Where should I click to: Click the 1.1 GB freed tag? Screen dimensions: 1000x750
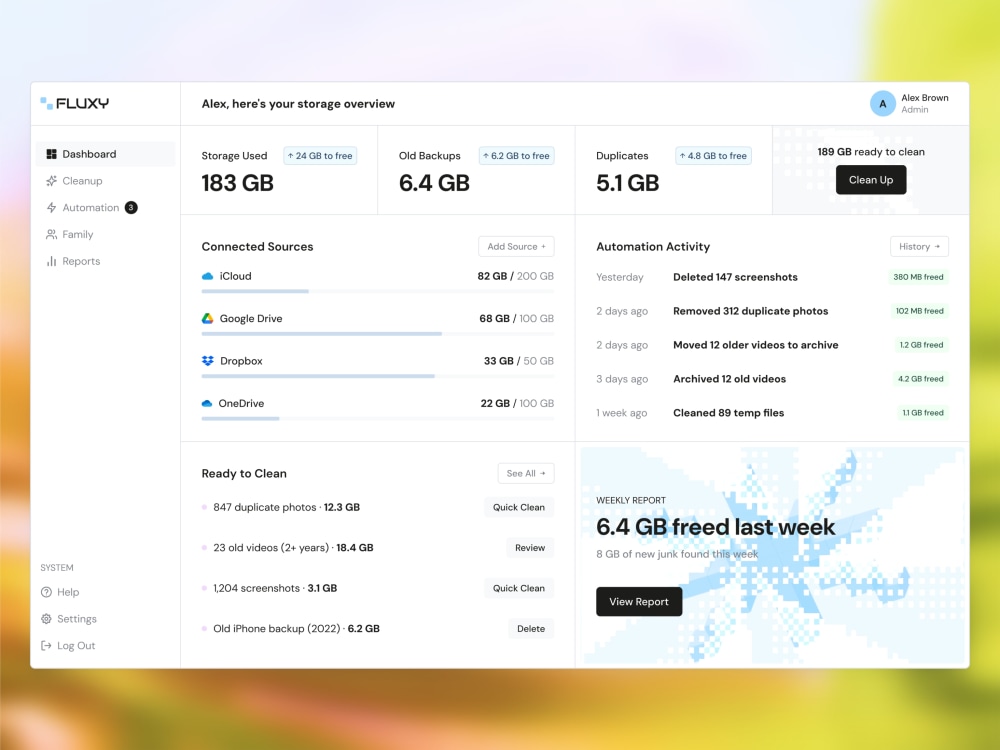[922, 413]
